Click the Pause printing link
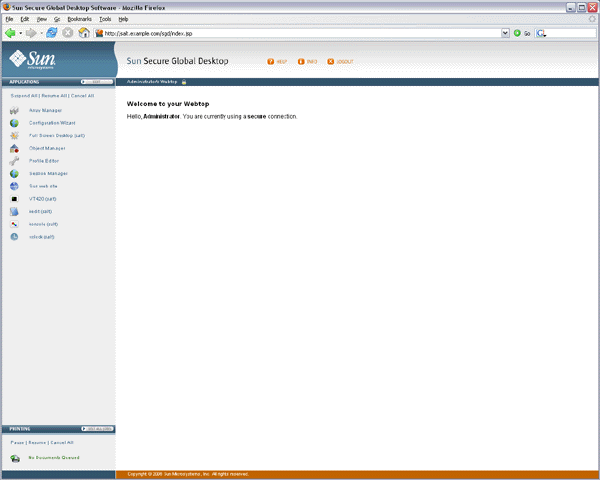 [x=17, y=442]
